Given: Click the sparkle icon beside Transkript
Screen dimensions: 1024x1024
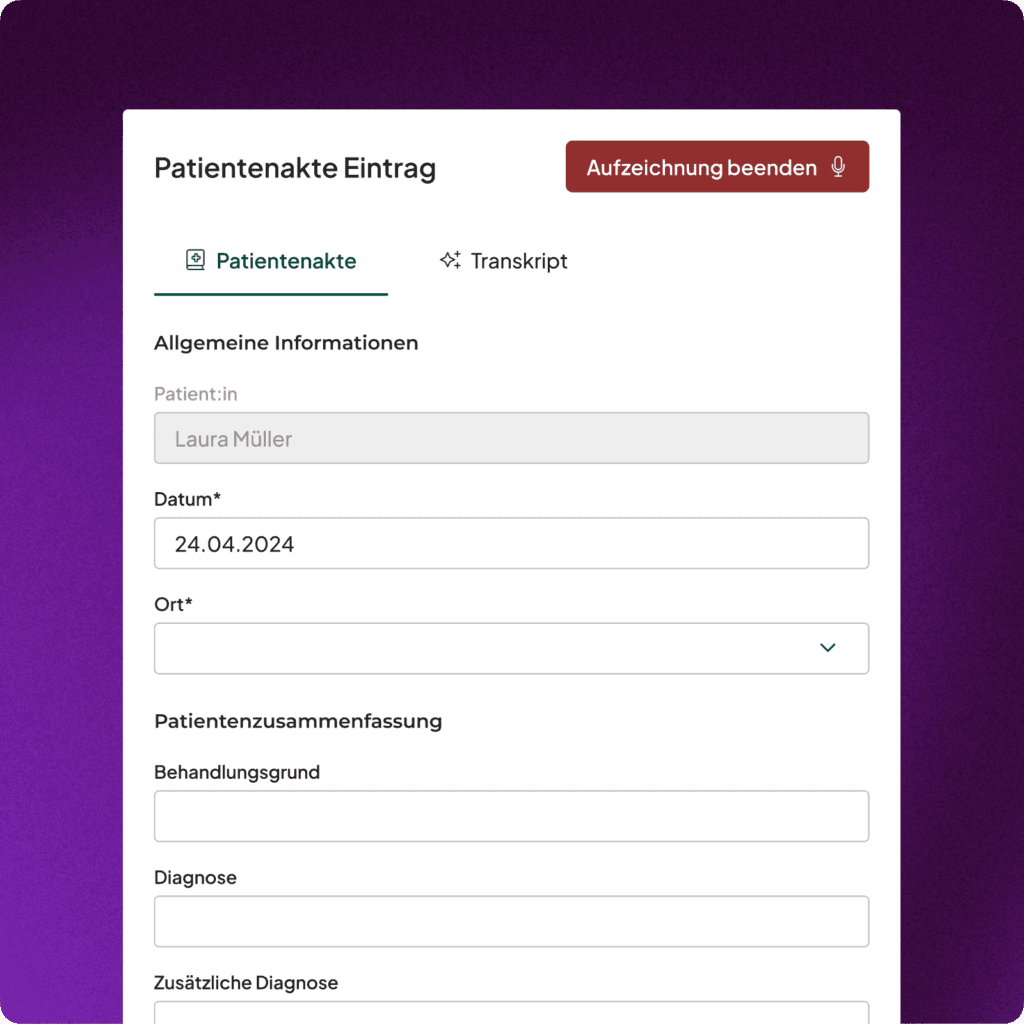Looking at the screenshot, I should click(450, 261).
